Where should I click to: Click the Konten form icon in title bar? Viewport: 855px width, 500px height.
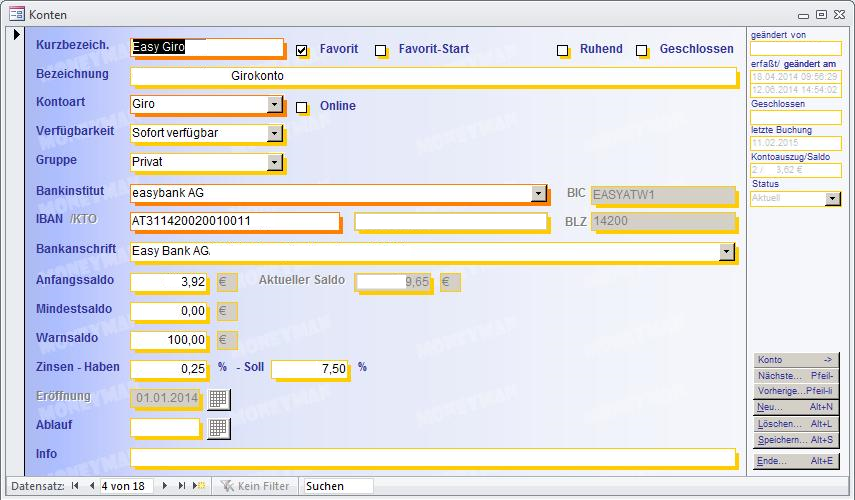[x=16, y=14]
